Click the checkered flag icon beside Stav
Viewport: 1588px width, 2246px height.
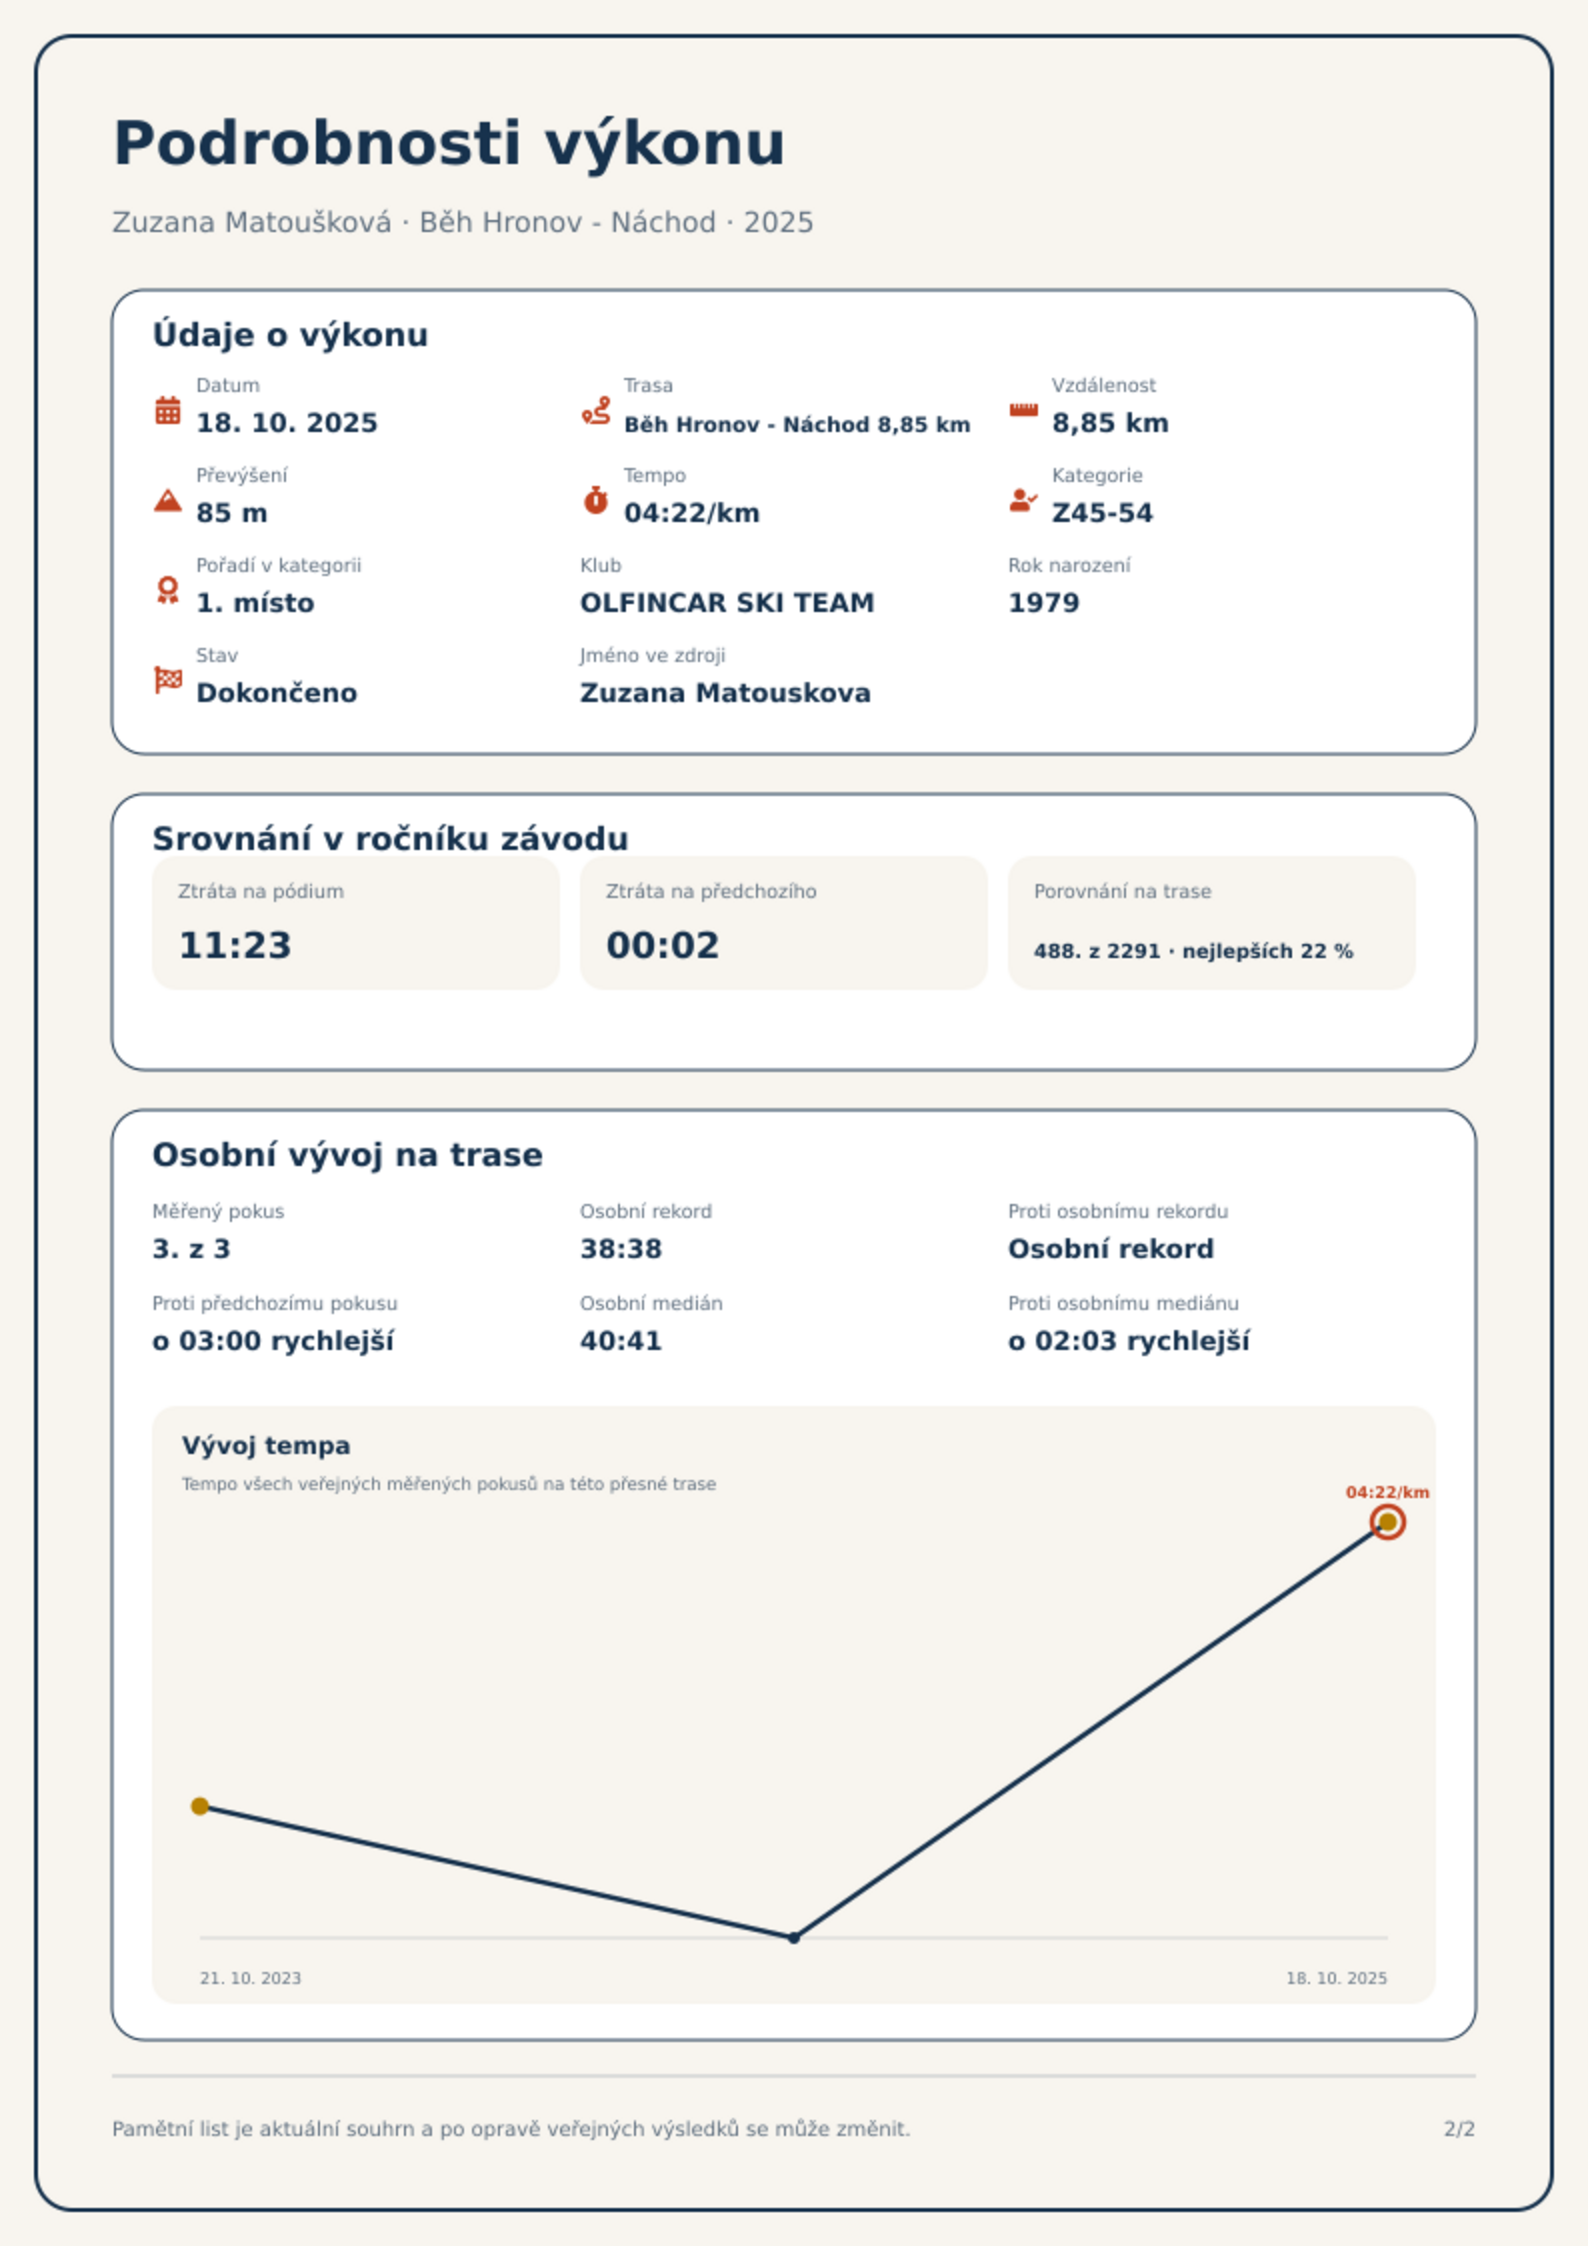(168, 680)
